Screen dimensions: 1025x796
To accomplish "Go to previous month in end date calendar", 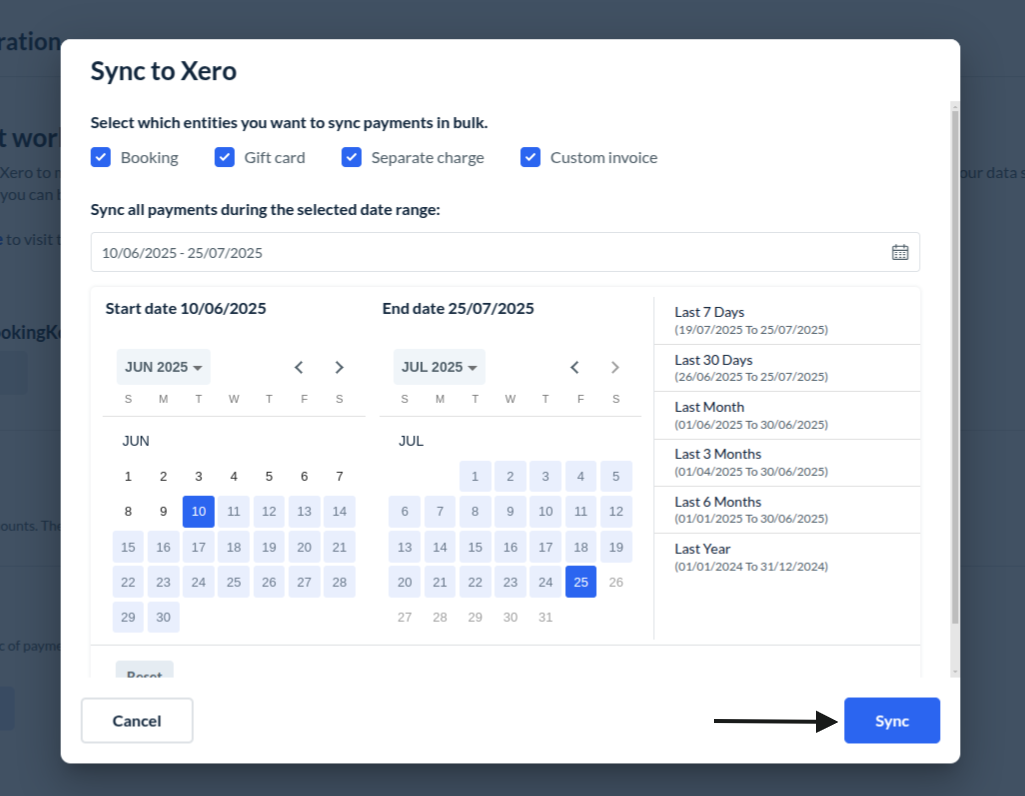I will [x=575, y=367].
